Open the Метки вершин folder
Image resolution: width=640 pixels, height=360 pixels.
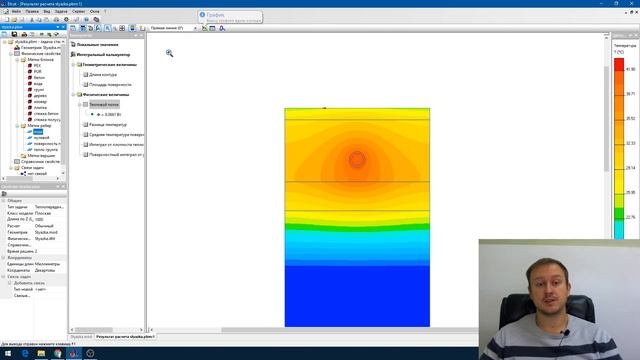pos(41,156)
